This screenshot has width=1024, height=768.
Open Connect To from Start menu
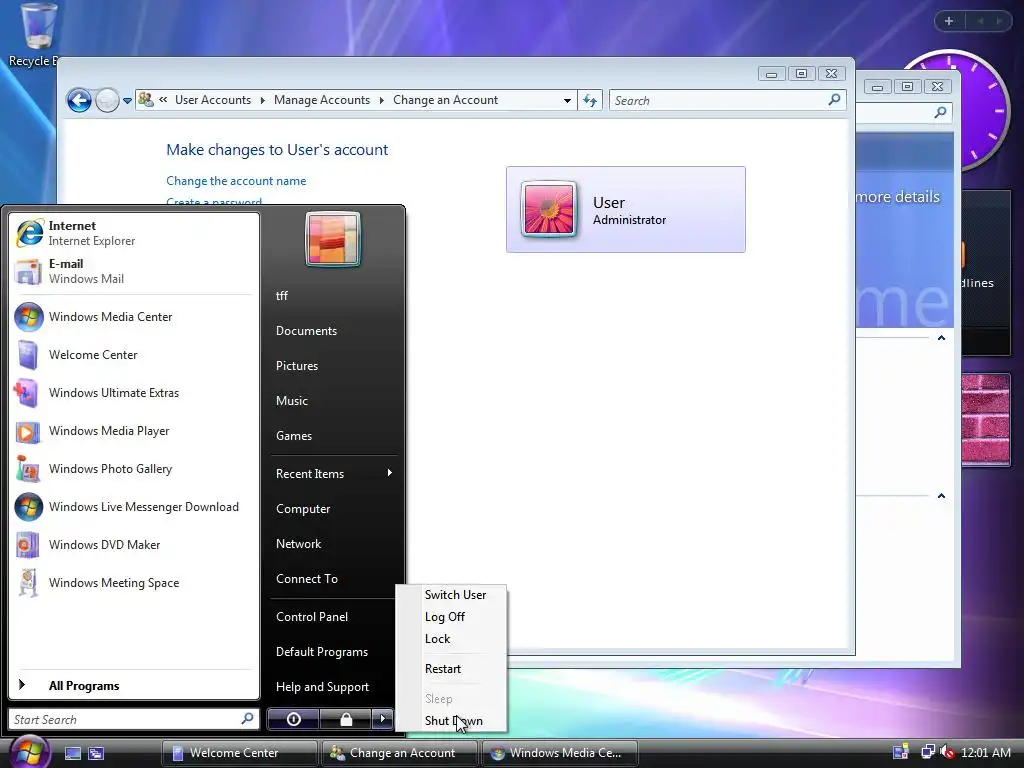click(x=334, y=579)
